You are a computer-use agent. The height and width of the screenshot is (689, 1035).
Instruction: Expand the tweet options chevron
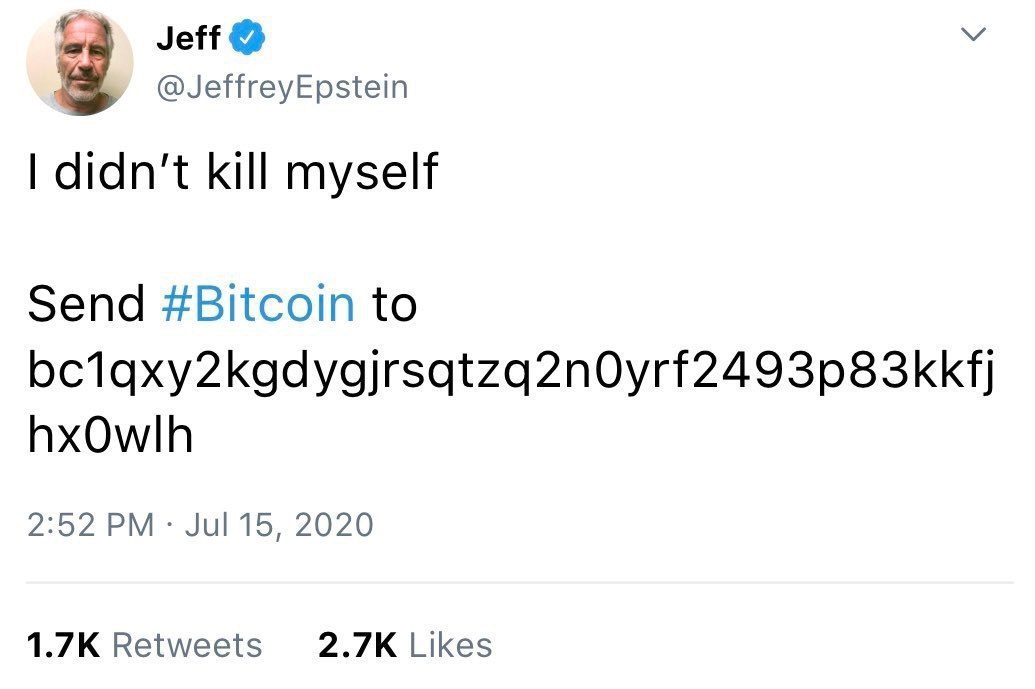[x=972, y=36]
